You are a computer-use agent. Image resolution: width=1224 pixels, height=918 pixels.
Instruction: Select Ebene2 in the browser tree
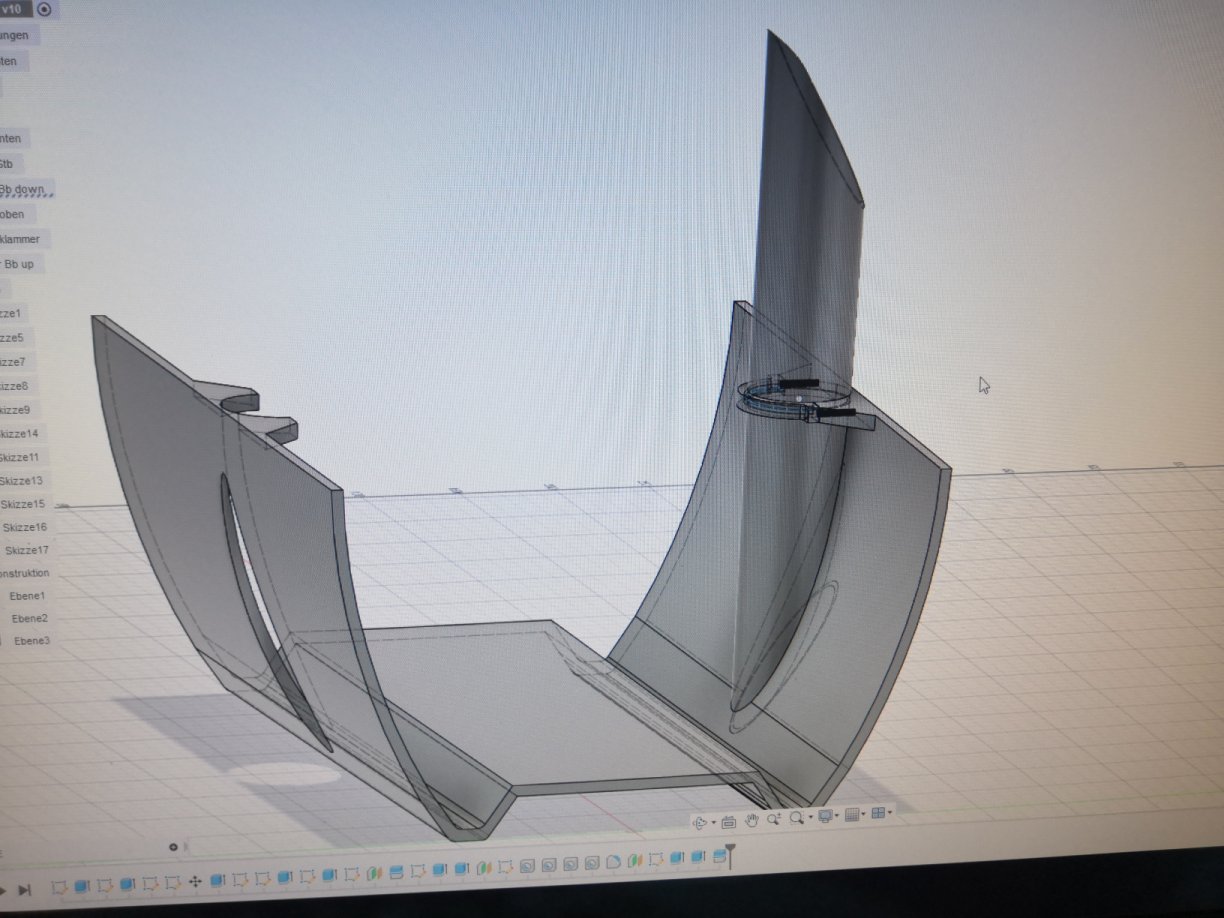click(x=30, y=618)
